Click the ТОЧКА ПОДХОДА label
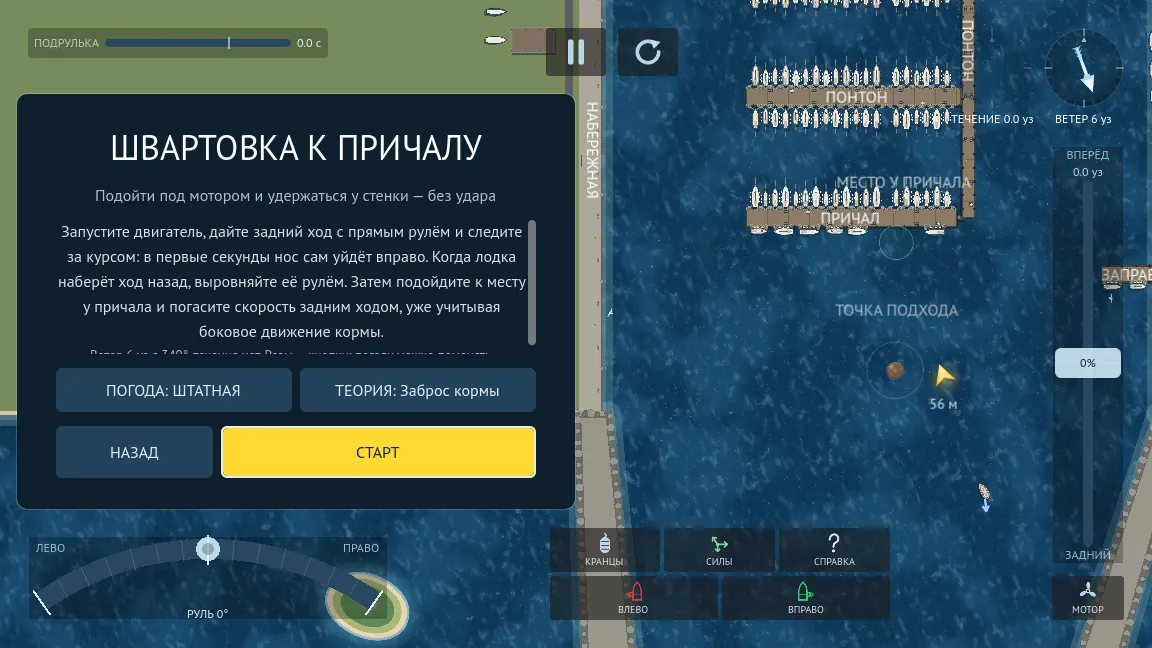The height and width of the screenshot is (648, 1152). click(896, 310)
